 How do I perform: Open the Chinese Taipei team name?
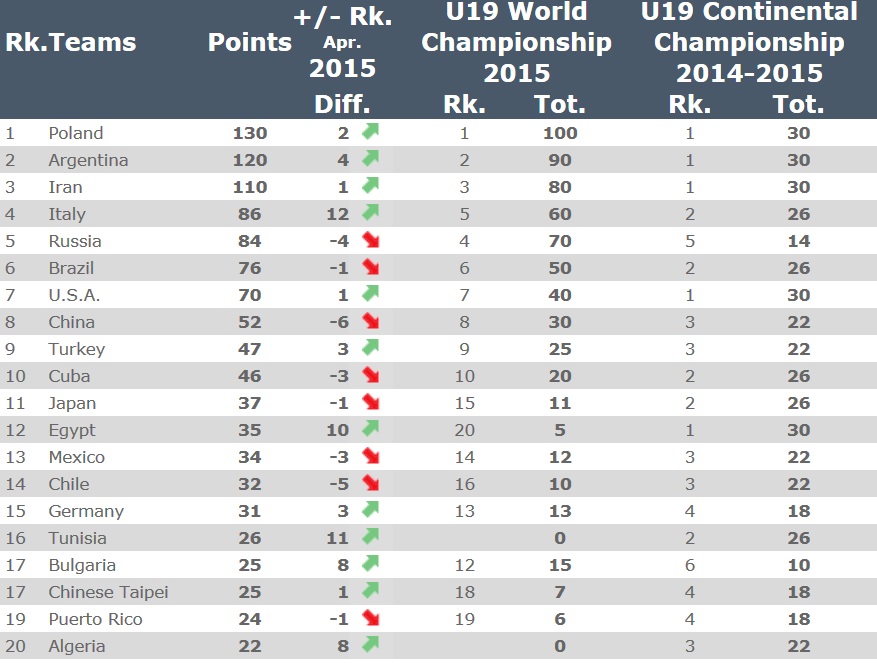tap(109, 592)
